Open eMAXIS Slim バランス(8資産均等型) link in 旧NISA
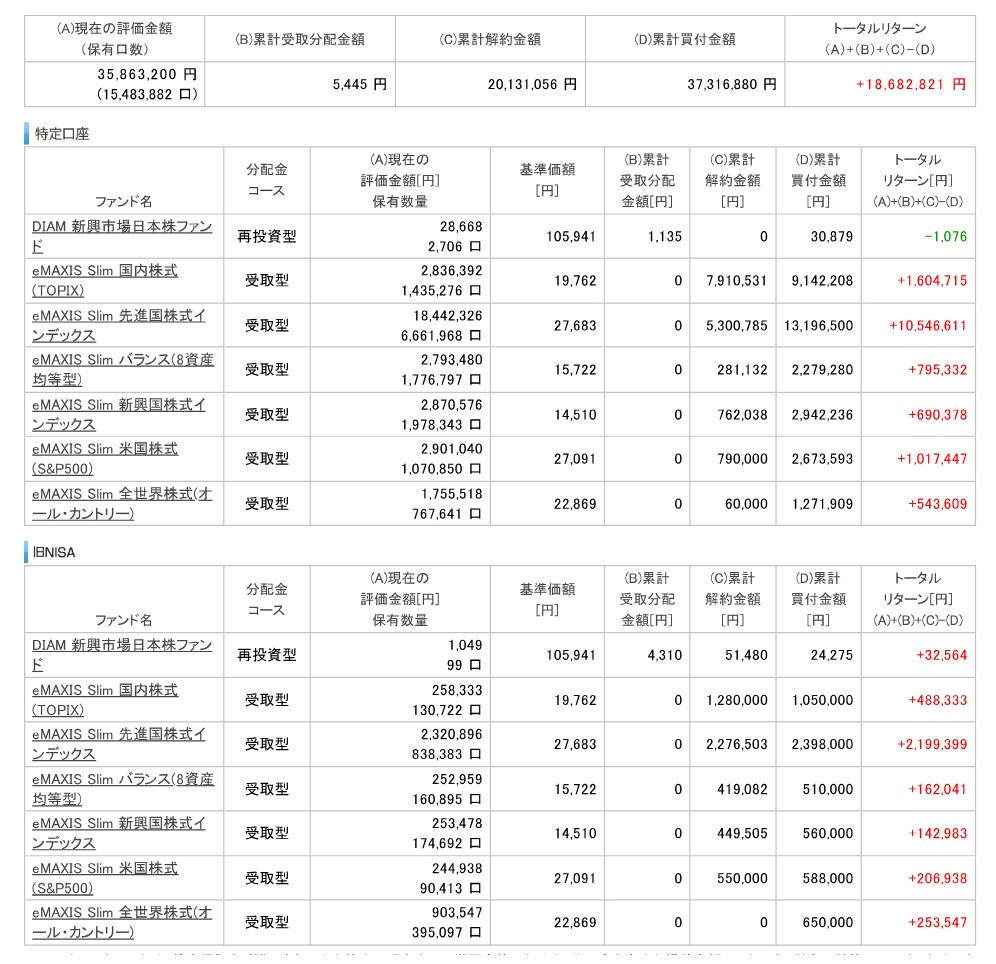Viewport: 996px width, 964px height. [x=123, y=789]
